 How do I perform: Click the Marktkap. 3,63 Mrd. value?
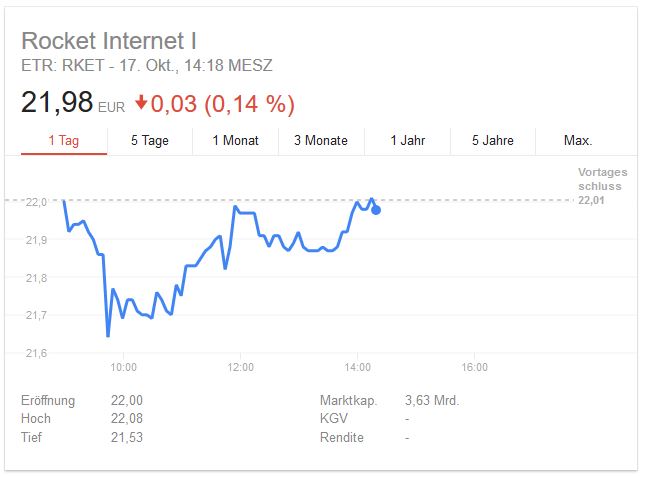[431, 401]
